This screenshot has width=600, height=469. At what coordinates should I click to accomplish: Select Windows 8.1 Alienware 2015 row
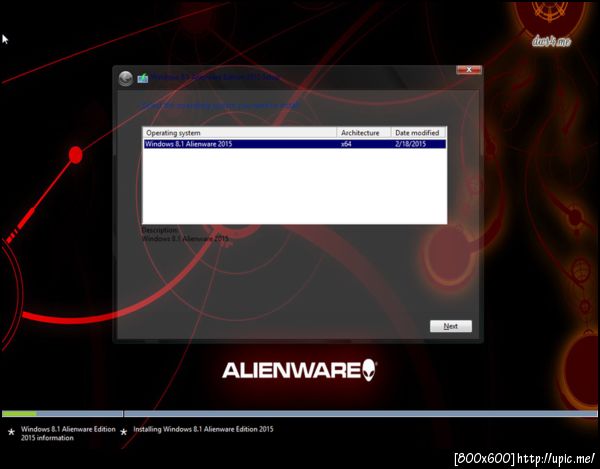click(x=294, y=144)
